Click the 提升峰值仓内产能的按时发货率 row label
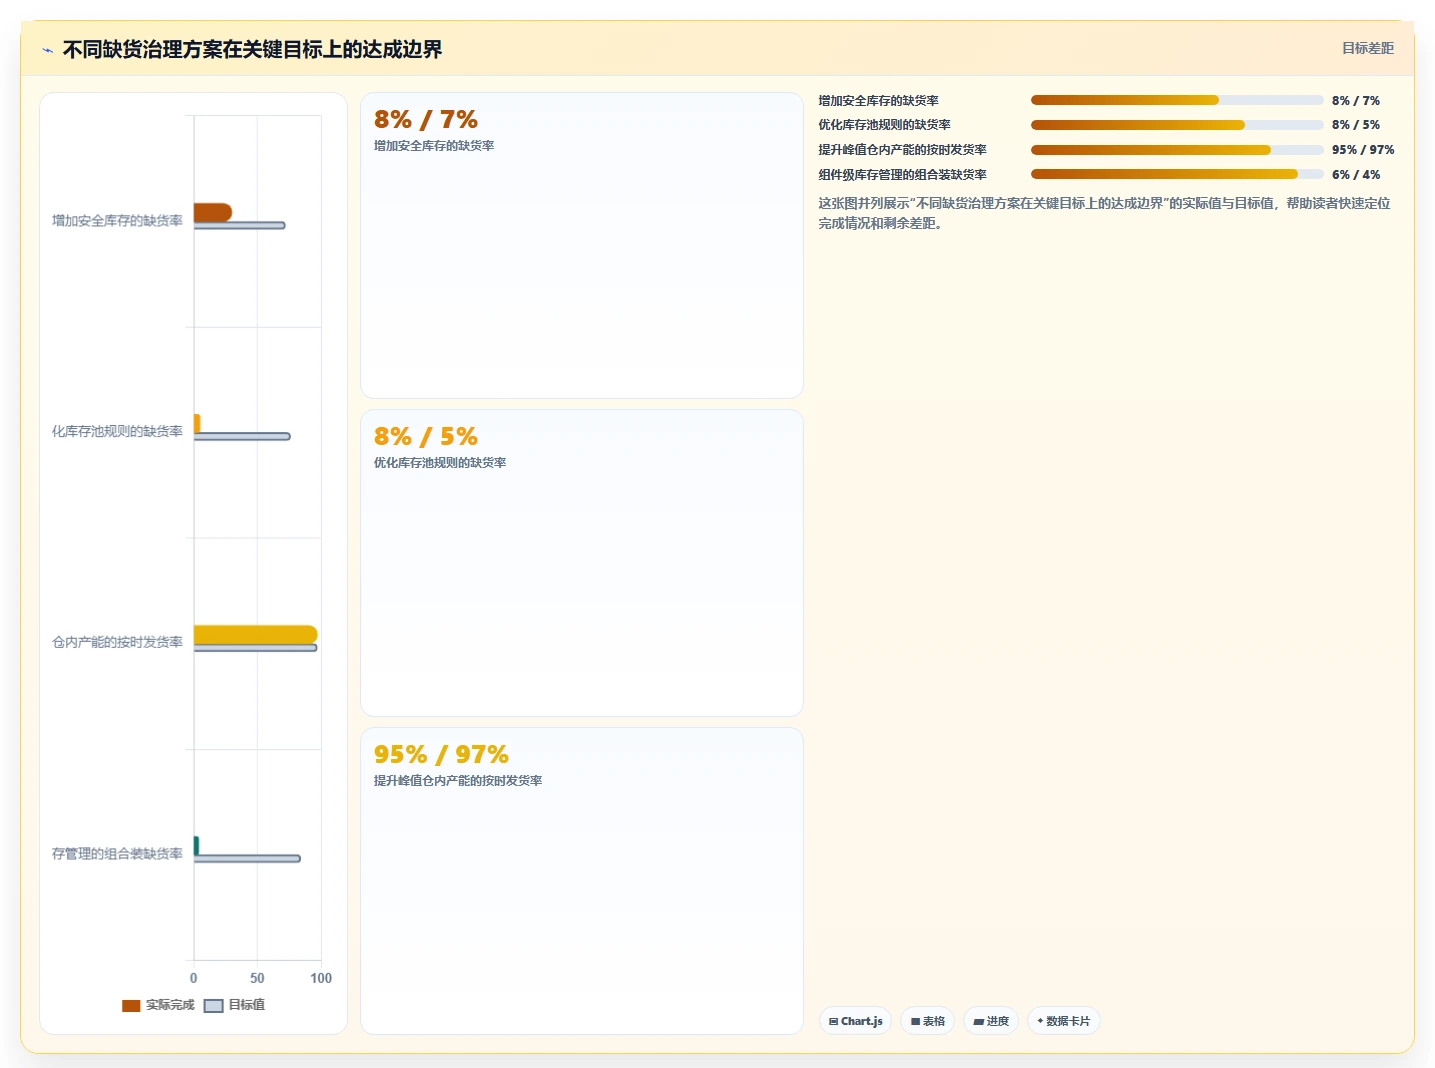Image resolution: width=1435 pixels, height=1068 pixels. coord(902,150)
